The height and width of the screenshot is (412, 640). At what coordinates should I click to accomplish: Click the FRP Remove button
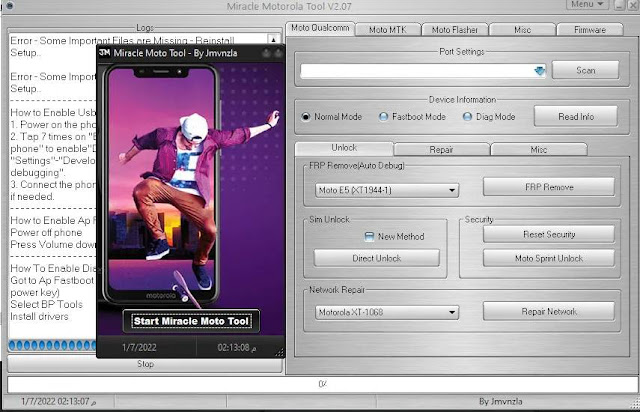[549, 187]
